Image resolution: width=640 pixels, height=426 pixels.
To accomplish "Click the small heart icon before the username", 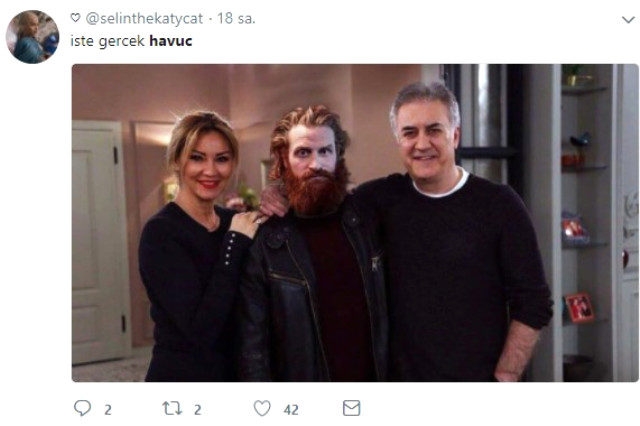I will (76, 18).
